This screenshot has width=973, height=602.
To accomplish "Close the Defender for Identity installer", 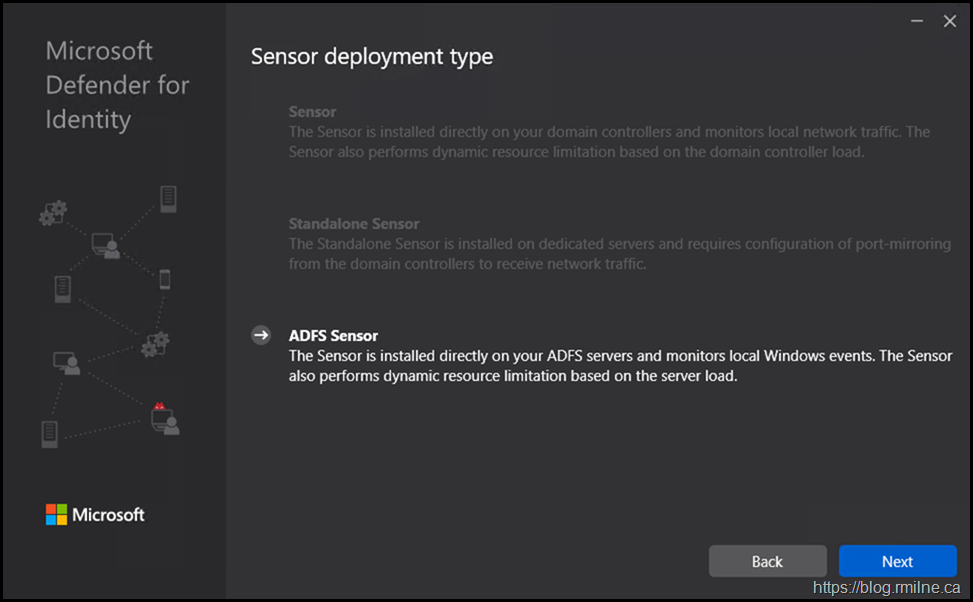I will [950, 21].
